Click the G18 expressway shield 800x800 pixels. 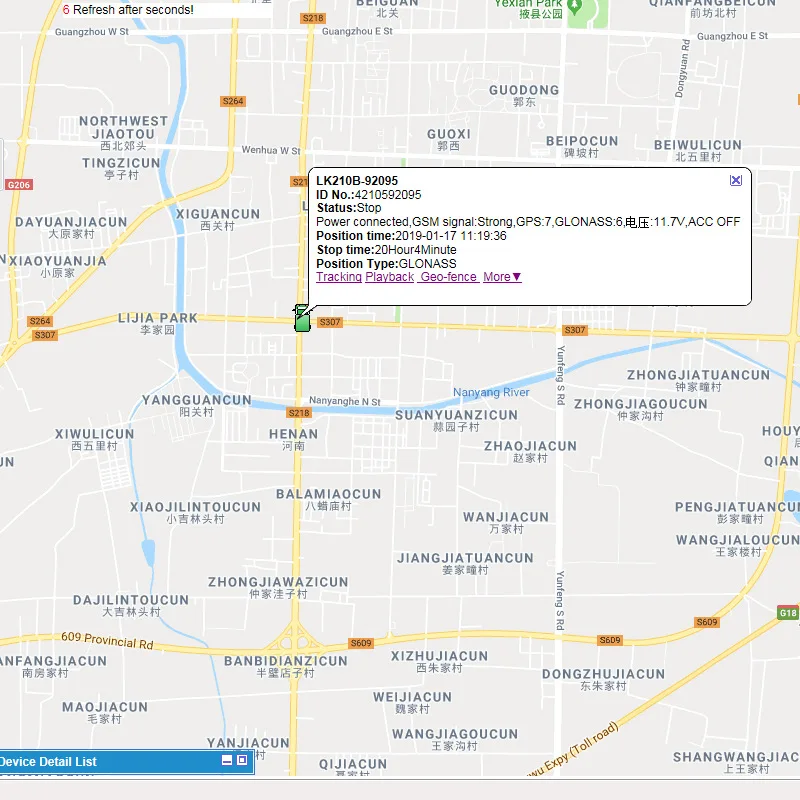(788, 613)
